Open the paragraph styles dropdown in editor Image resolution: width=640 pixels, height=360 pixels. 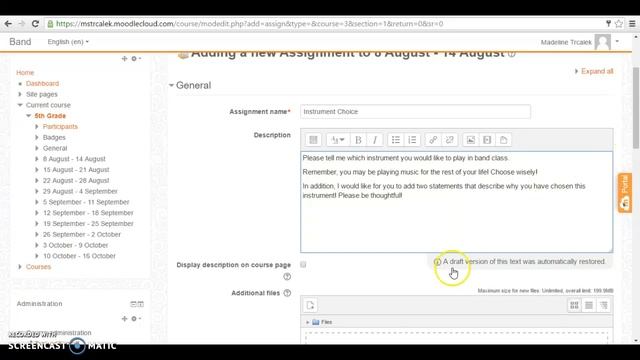pos(338,140)
